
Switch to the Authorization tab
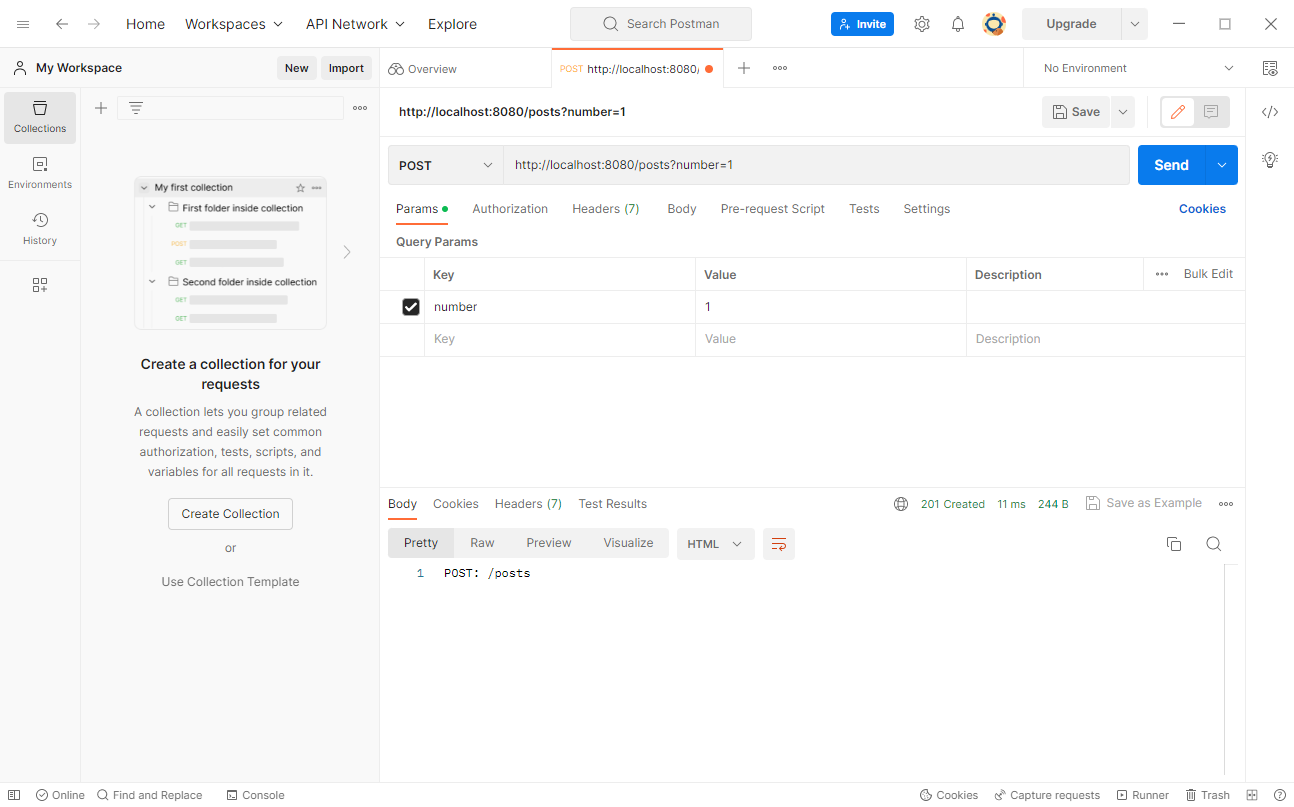point(510,209)
